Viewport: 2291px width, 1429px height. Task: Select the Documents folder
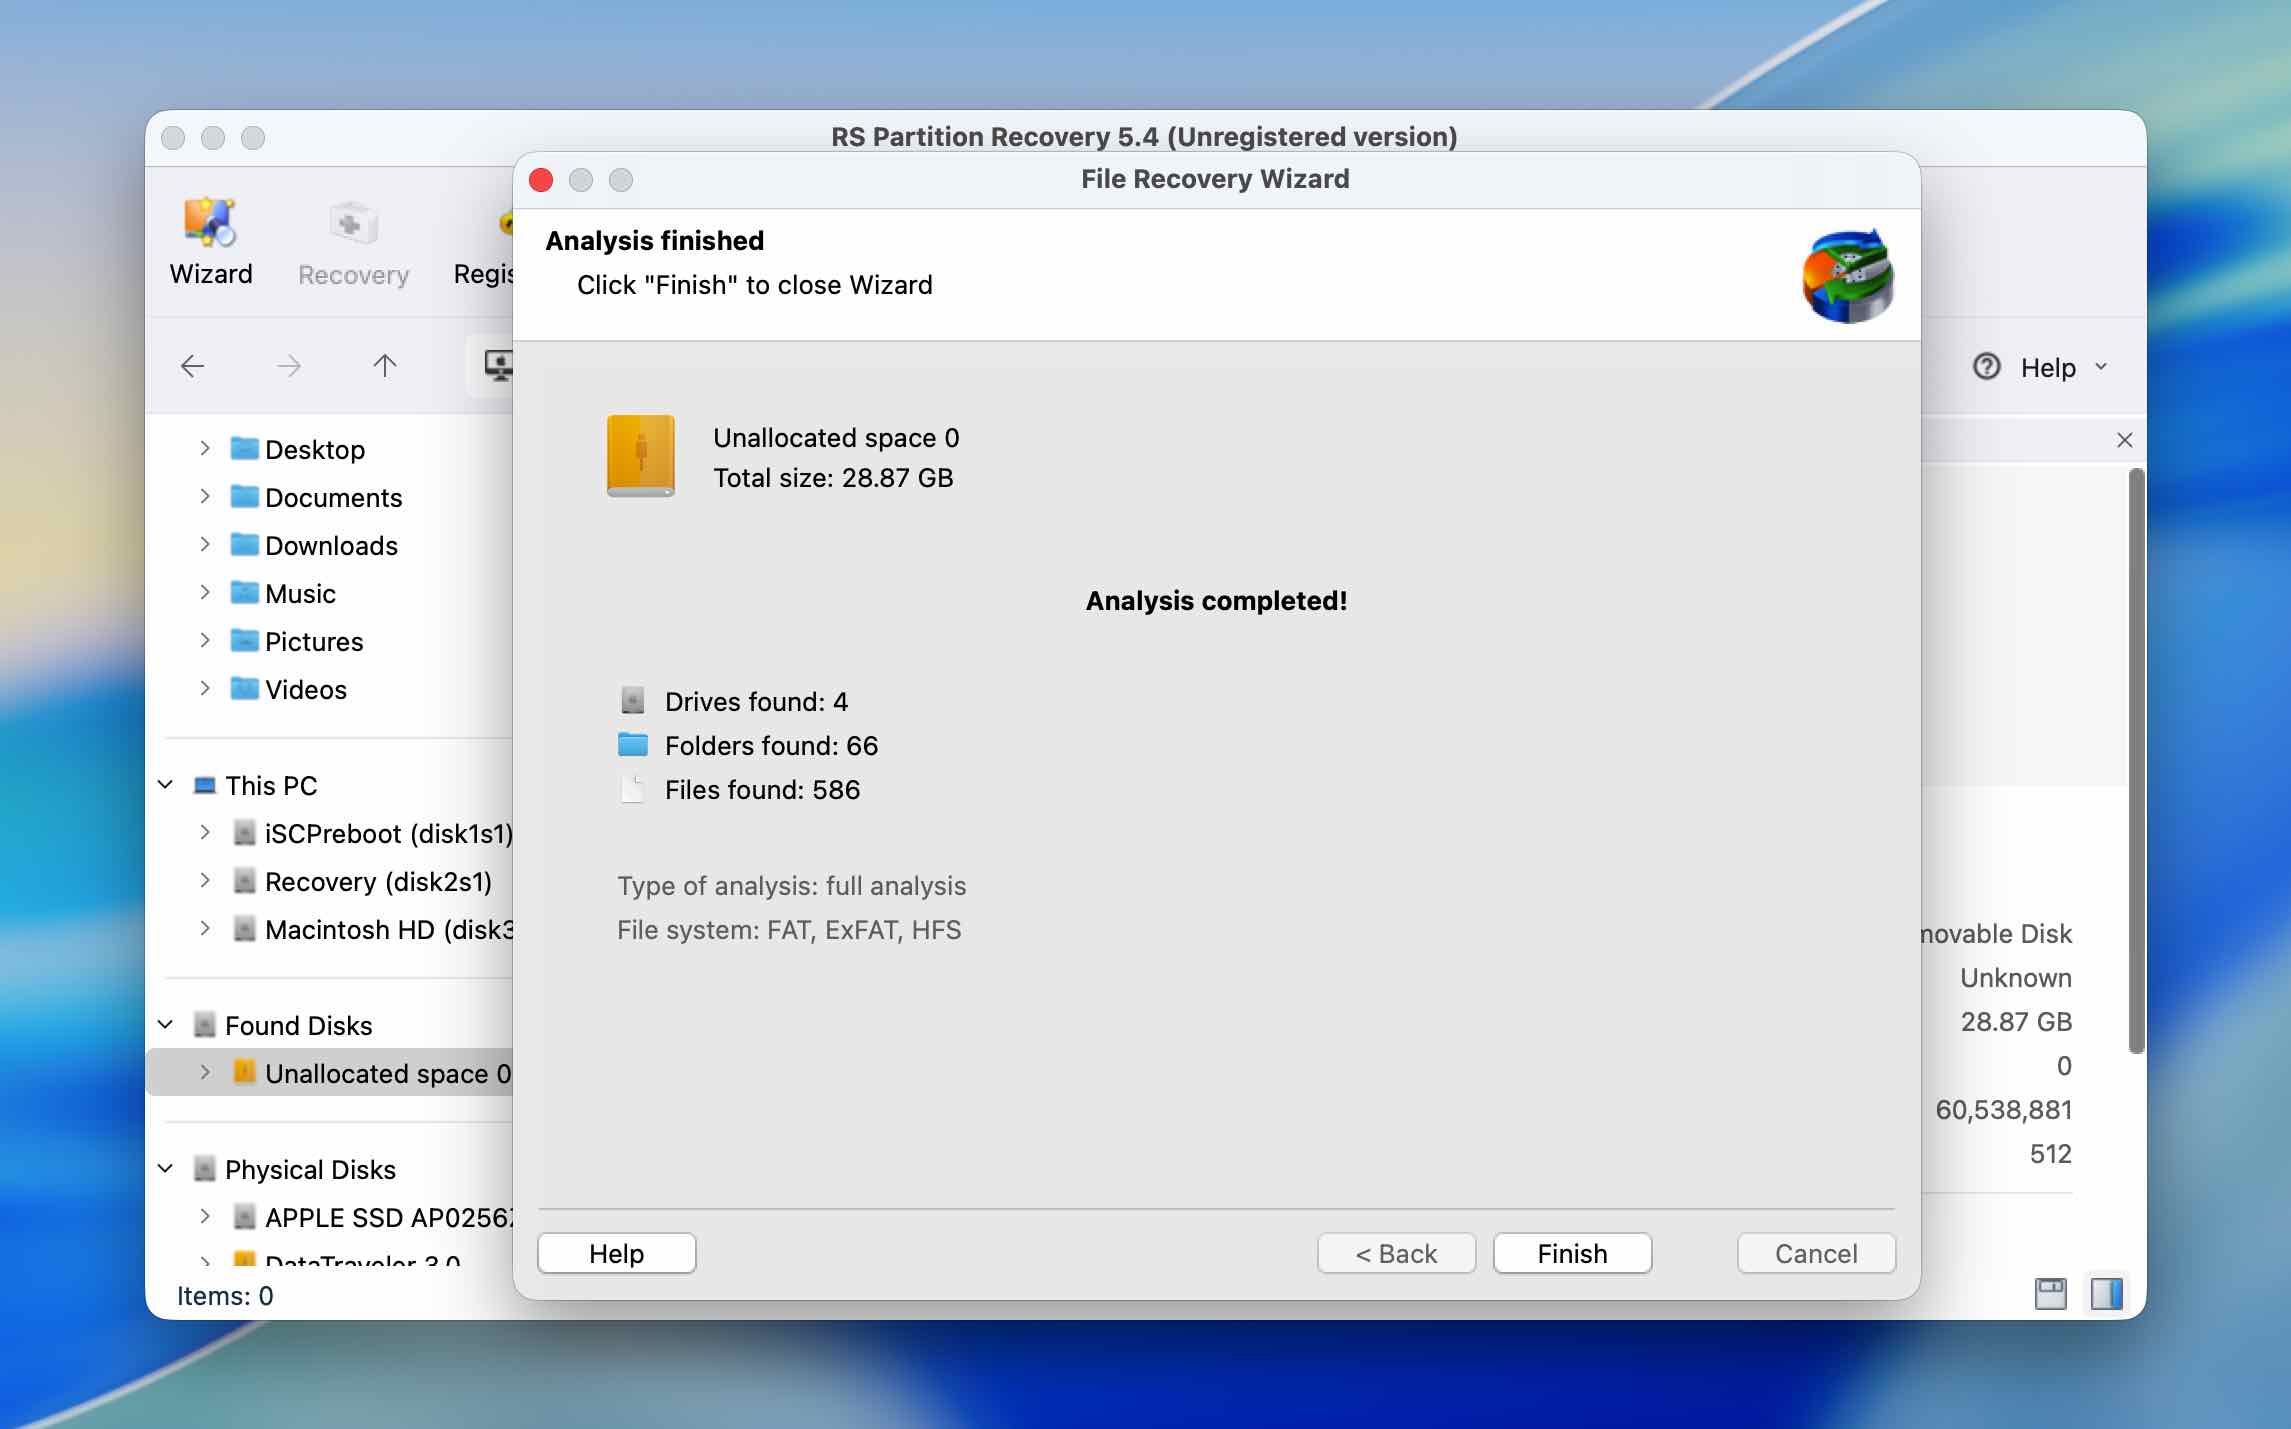click(333, 497)
